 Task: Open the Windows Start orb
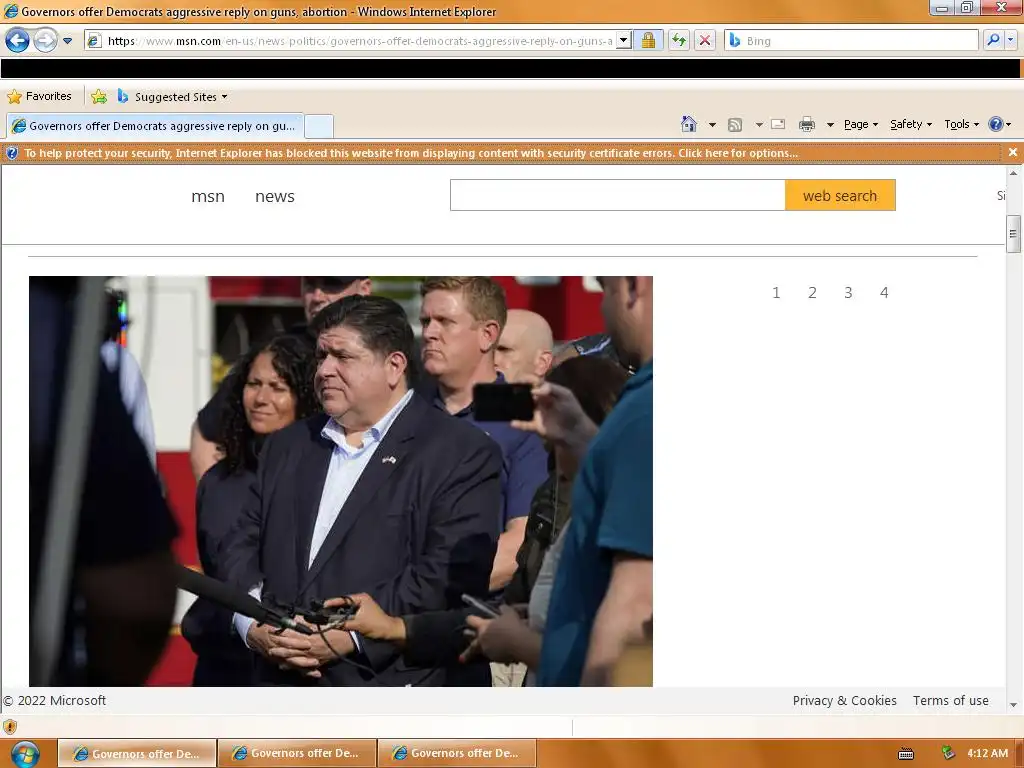(24, 754)
